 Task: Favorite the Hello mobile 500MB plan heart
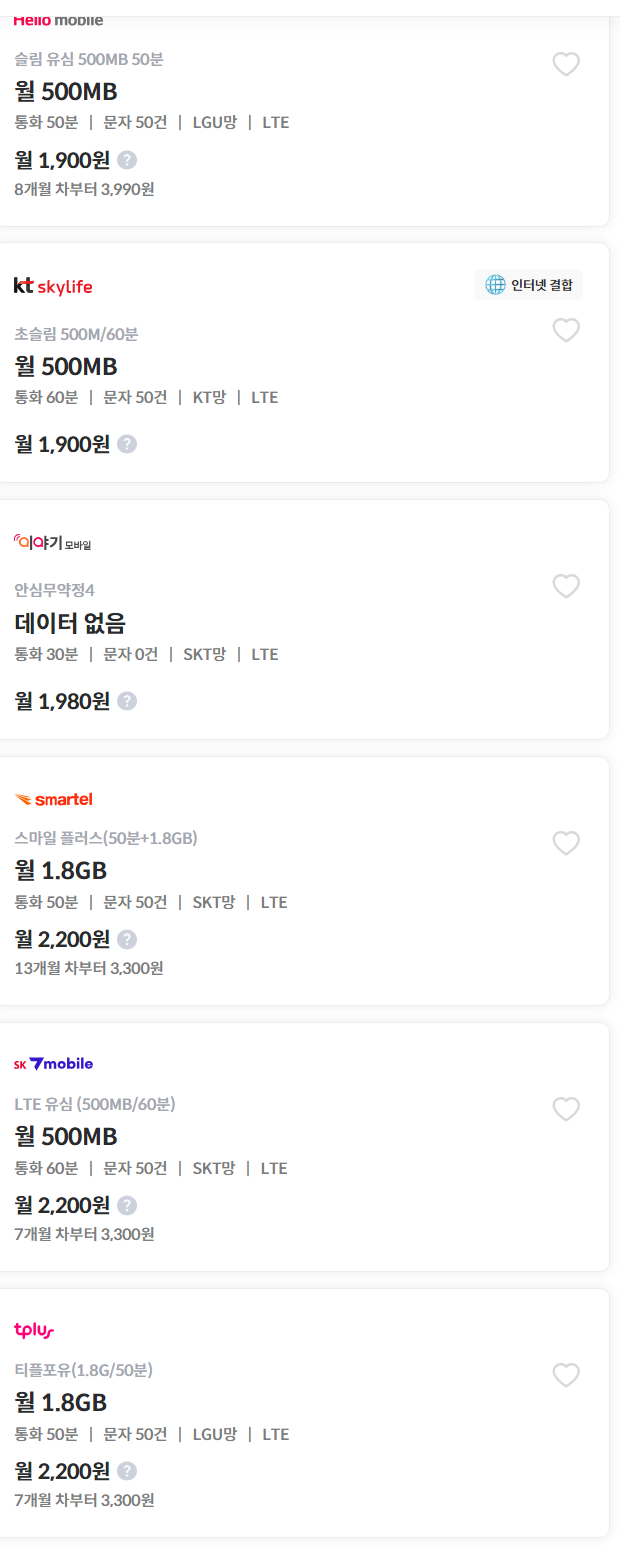[566, 64]
